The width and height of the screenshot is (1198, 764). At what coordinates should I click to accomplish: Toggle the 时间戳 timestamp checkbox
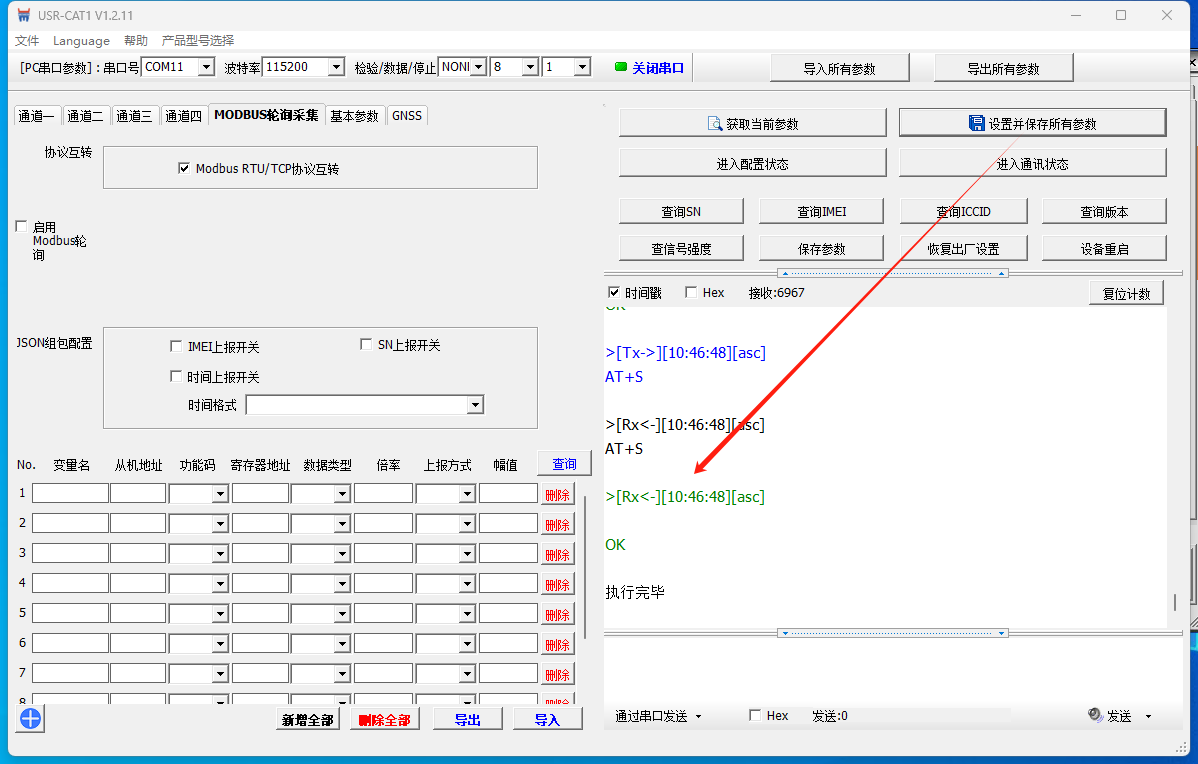pos(614,292)
